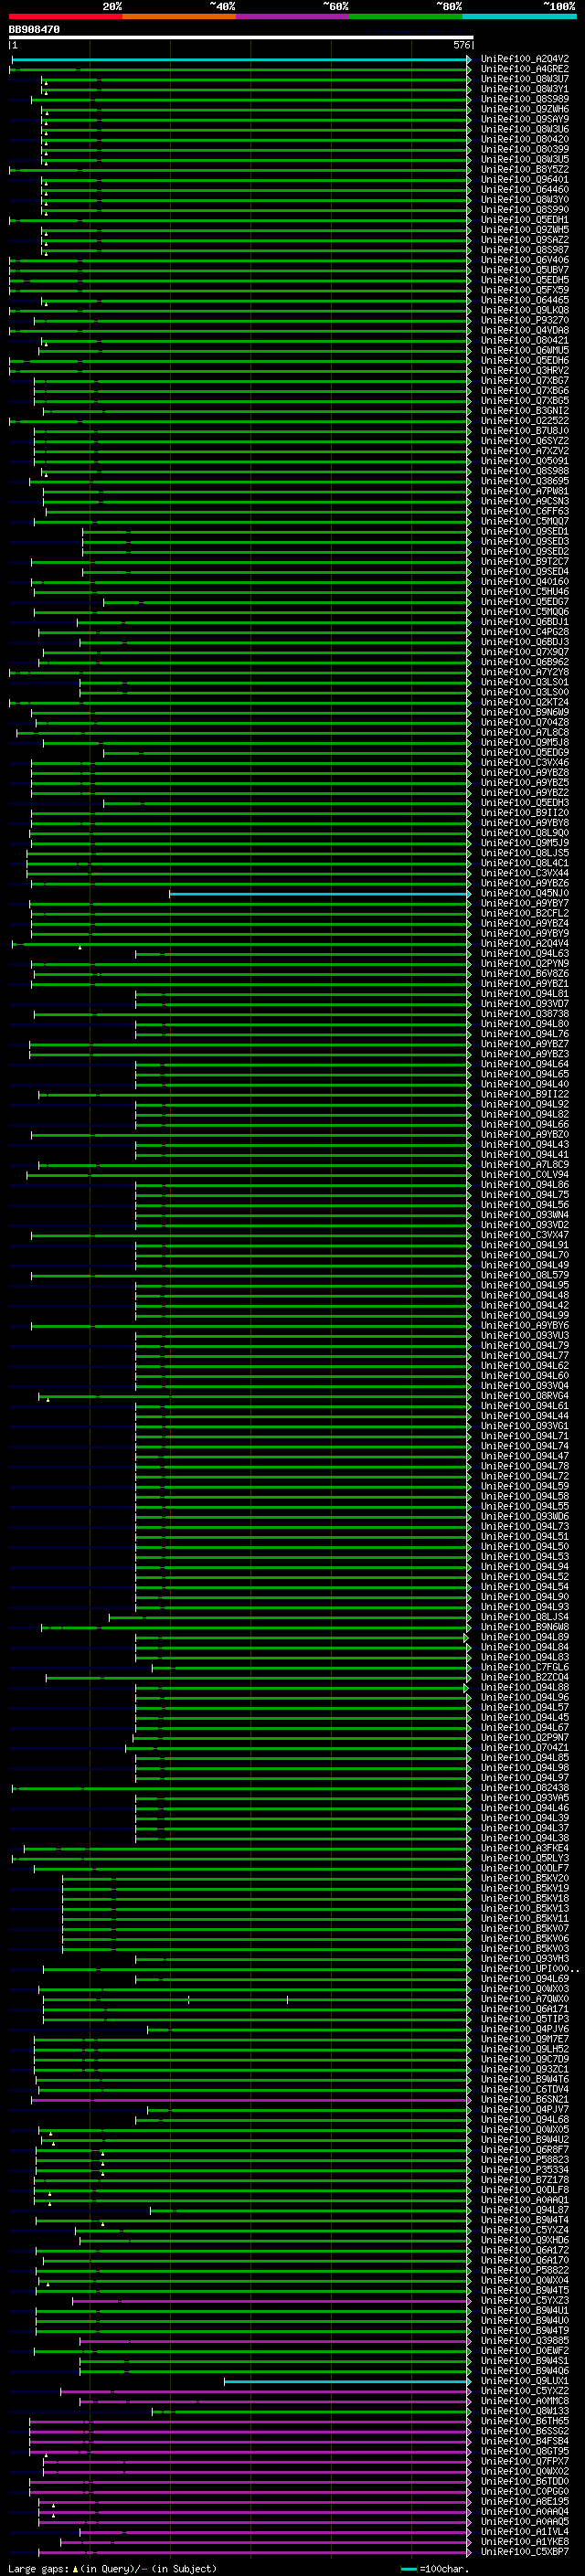The height and width of the screenshot is (2576, 585).
Task: Open hit UniRef100_Q8W3U7
Action: (525, 79)
